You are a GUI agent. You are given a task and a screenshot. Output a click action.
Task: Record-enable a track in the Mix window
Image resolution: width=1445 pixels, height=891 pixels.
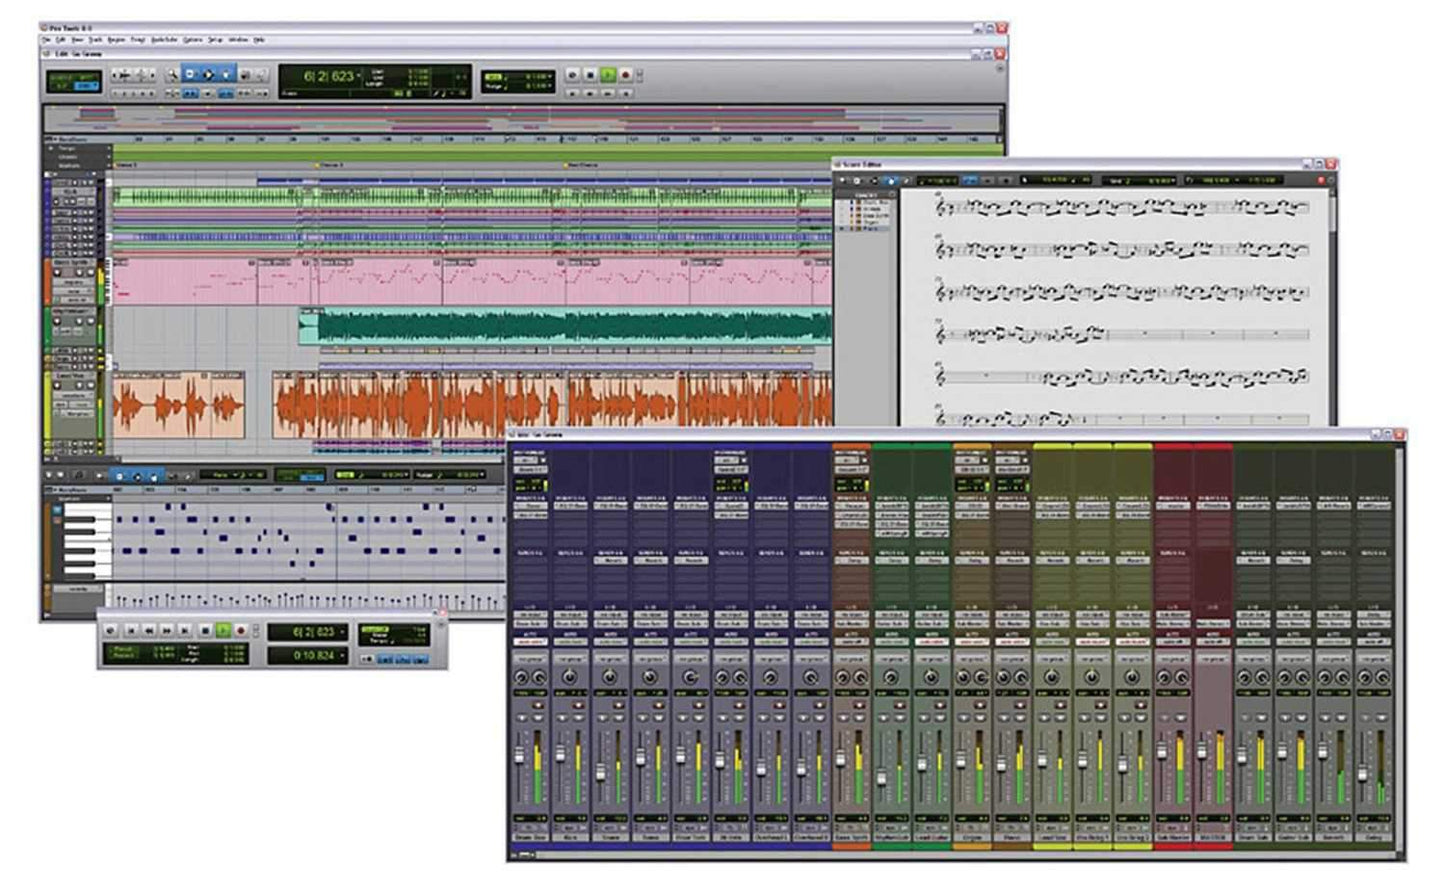click(x=538, y=704)
